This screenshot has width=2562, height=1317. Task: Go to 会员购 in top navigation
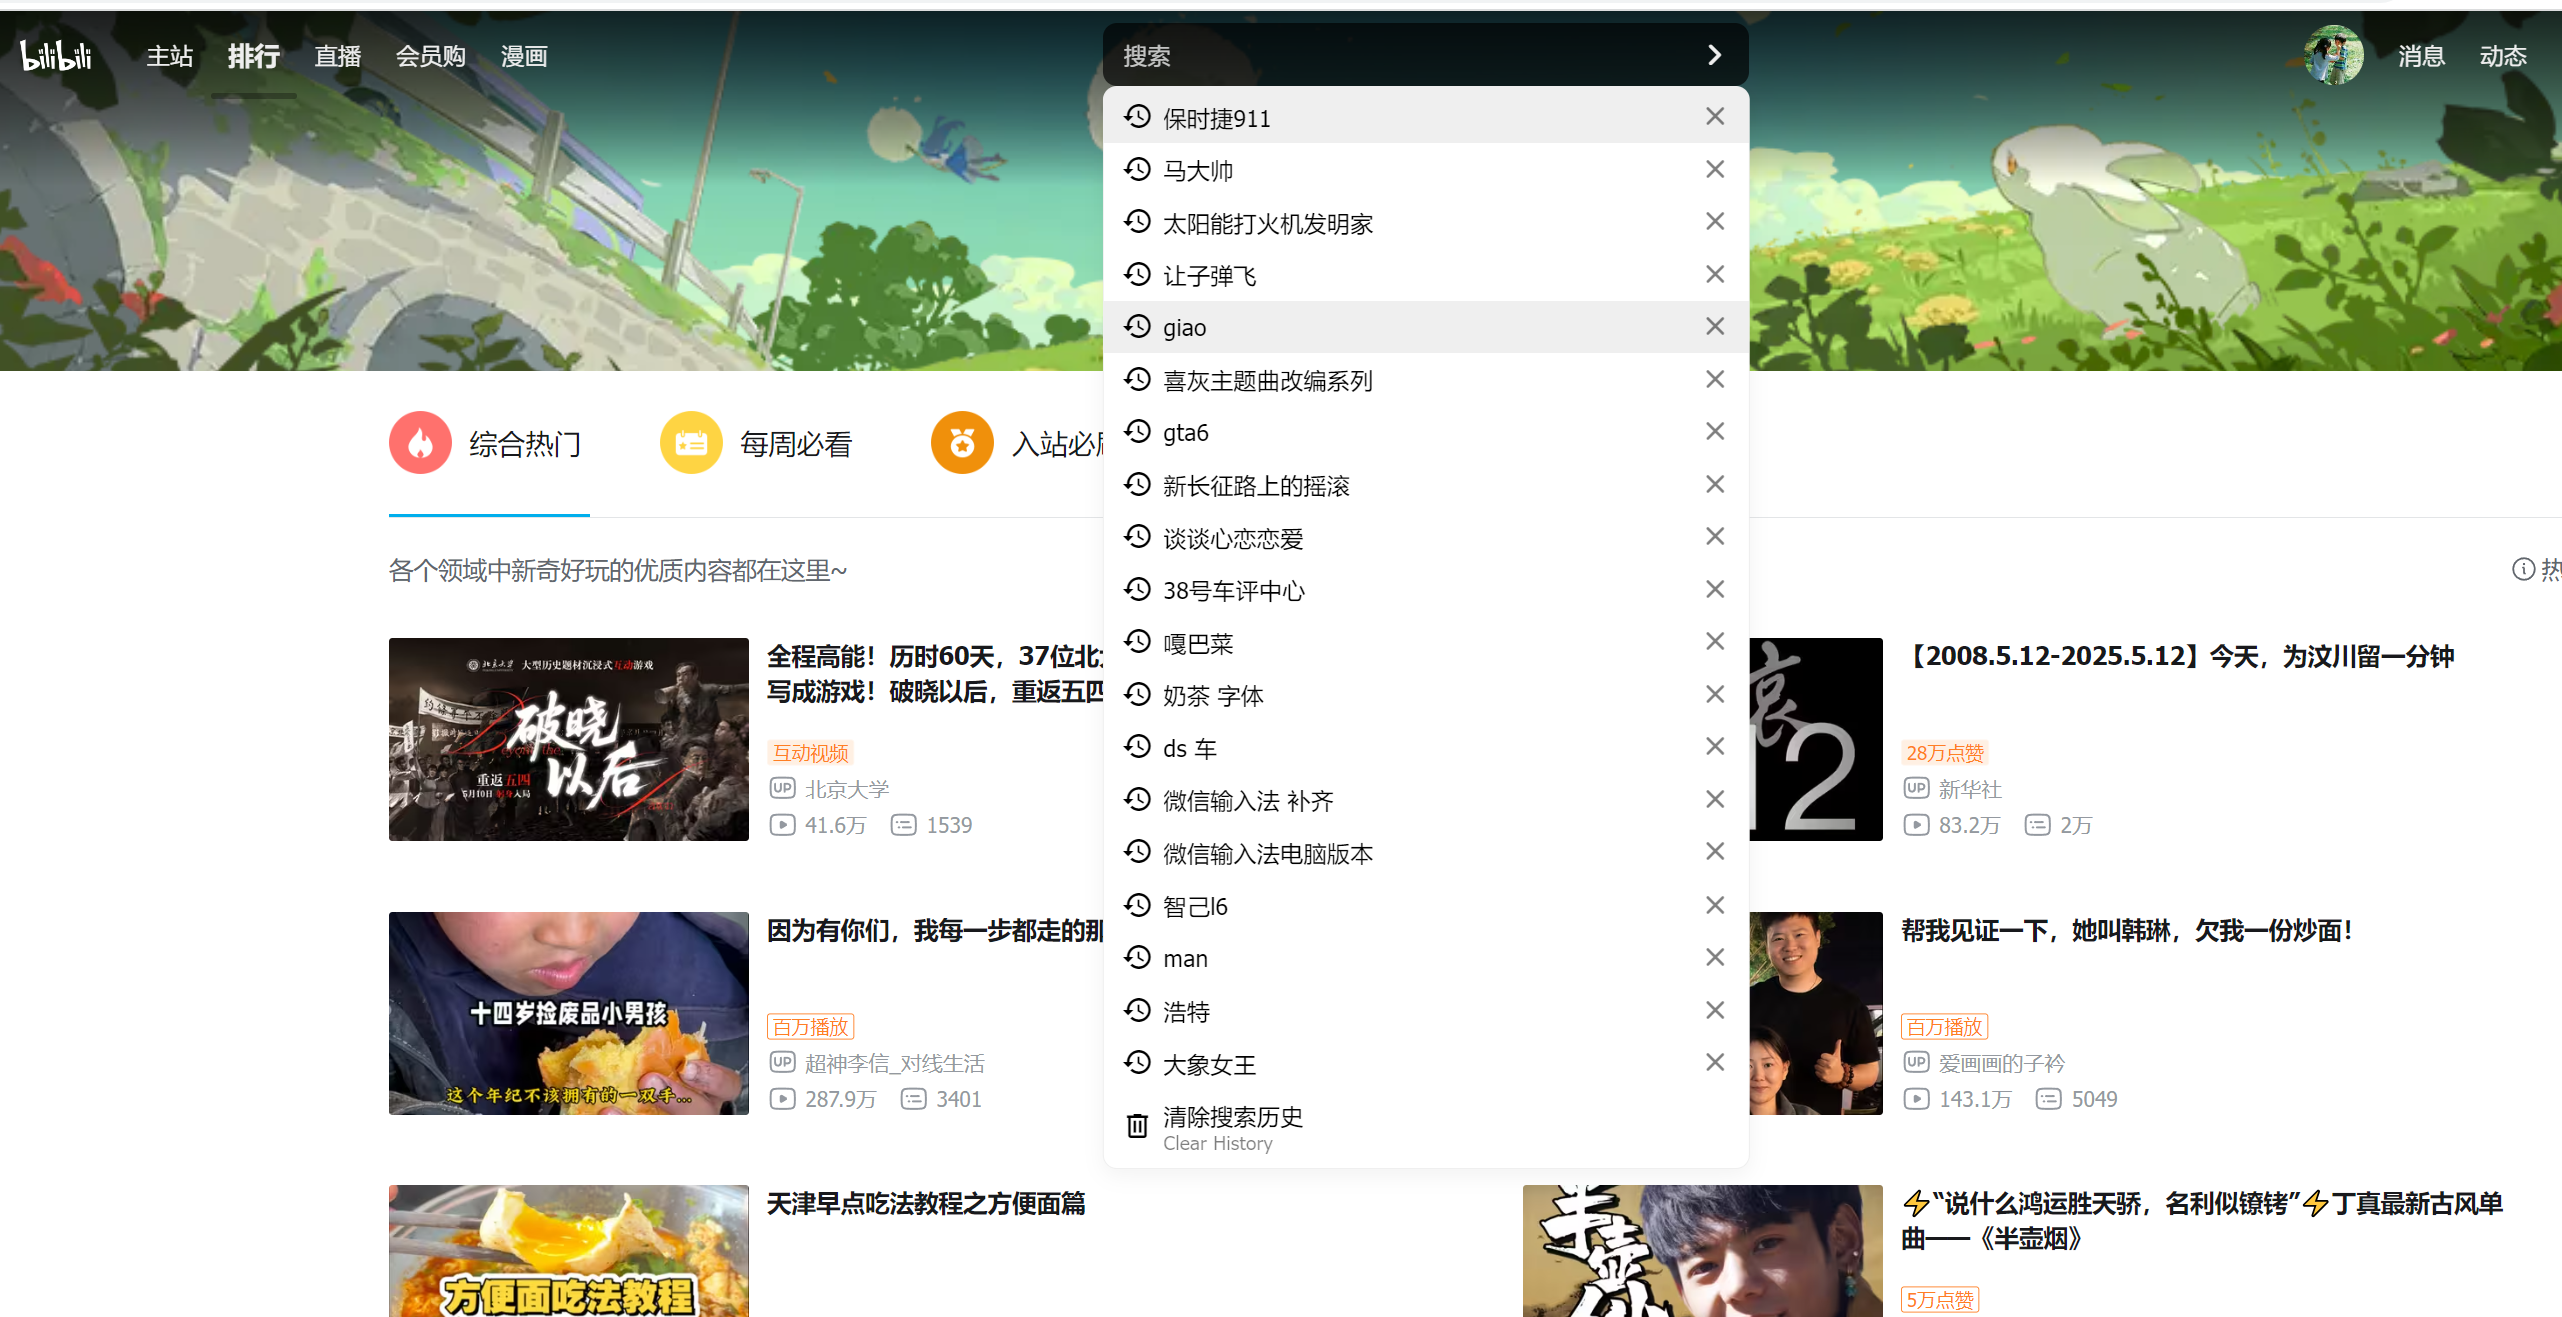pyautogui.click(x=430, y=57)
